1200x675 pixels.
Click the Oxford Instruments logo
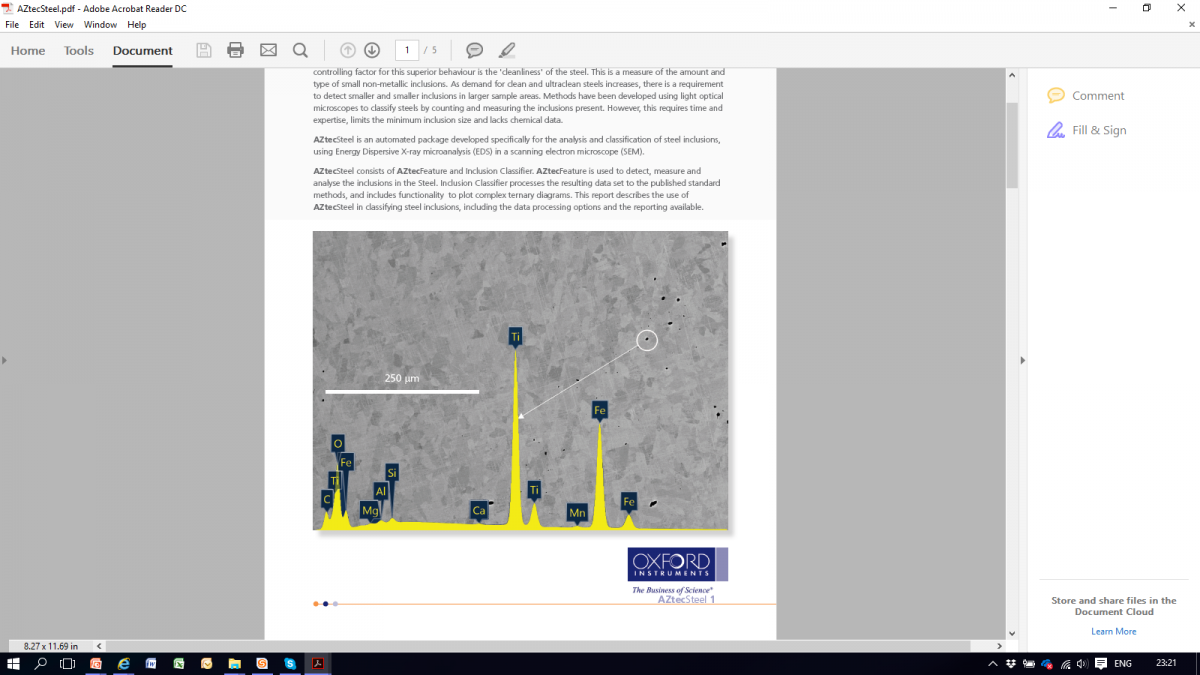point(677,564)
